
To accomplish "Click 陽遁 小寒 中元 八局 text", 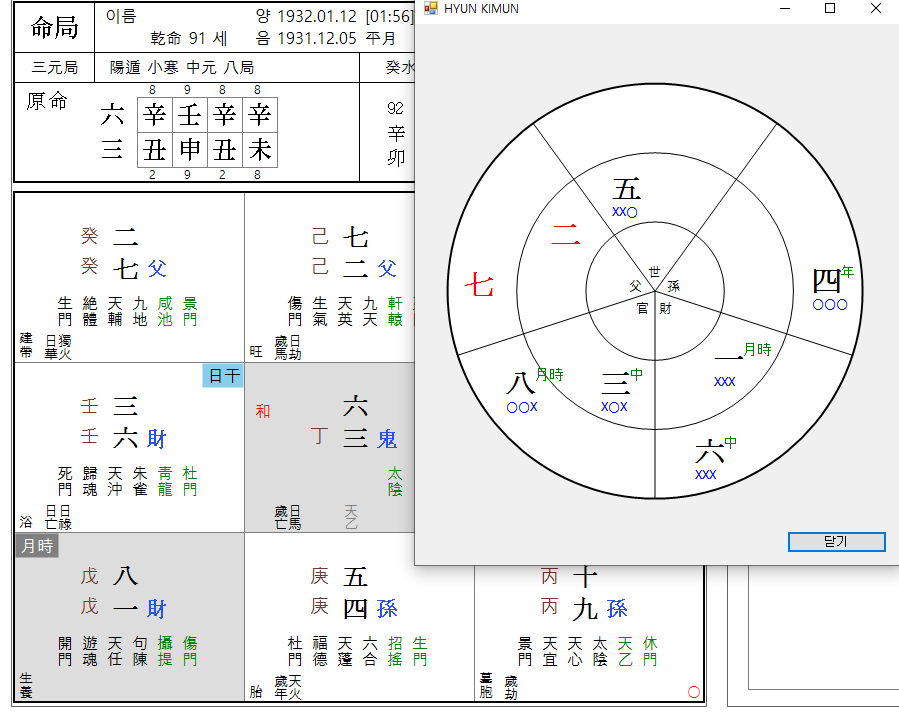I will point(182,67).
